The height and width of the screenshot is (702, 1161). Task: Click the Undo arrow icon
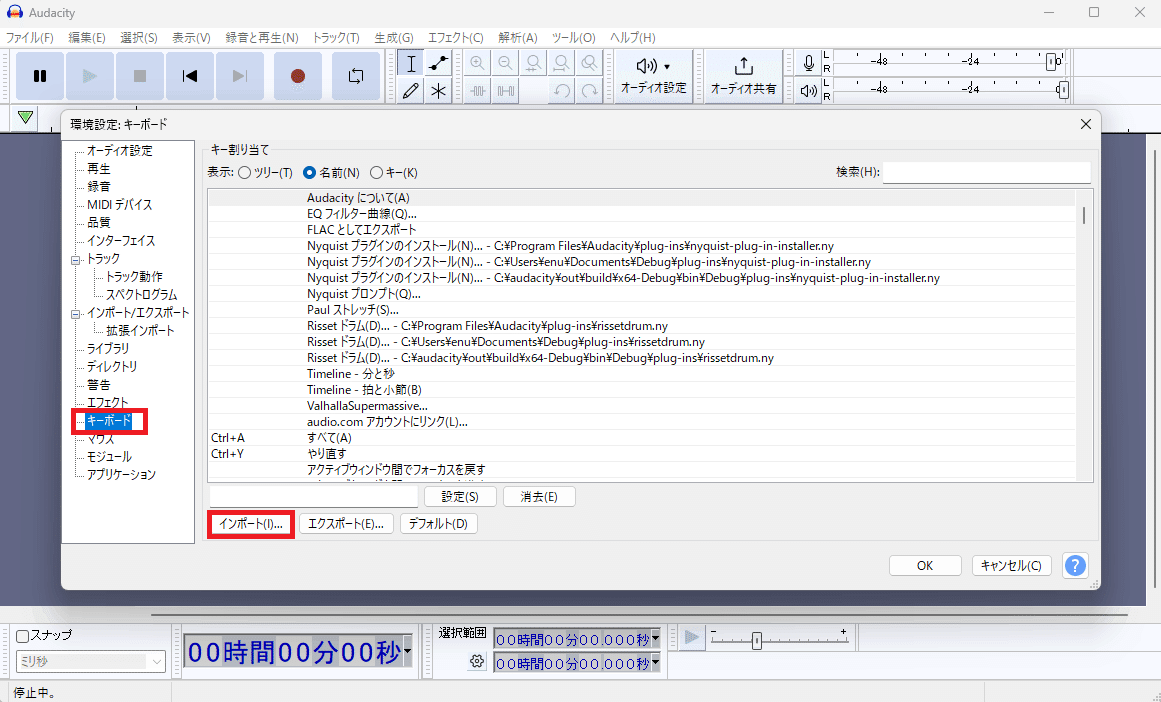click(561, 91)
